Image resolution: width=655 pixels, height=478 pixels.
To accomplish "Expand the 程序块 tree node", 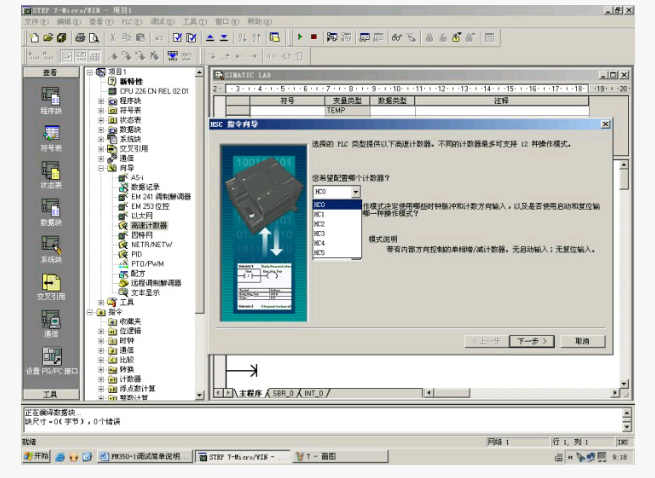I will pyautogui.click(x=101, y=100).
